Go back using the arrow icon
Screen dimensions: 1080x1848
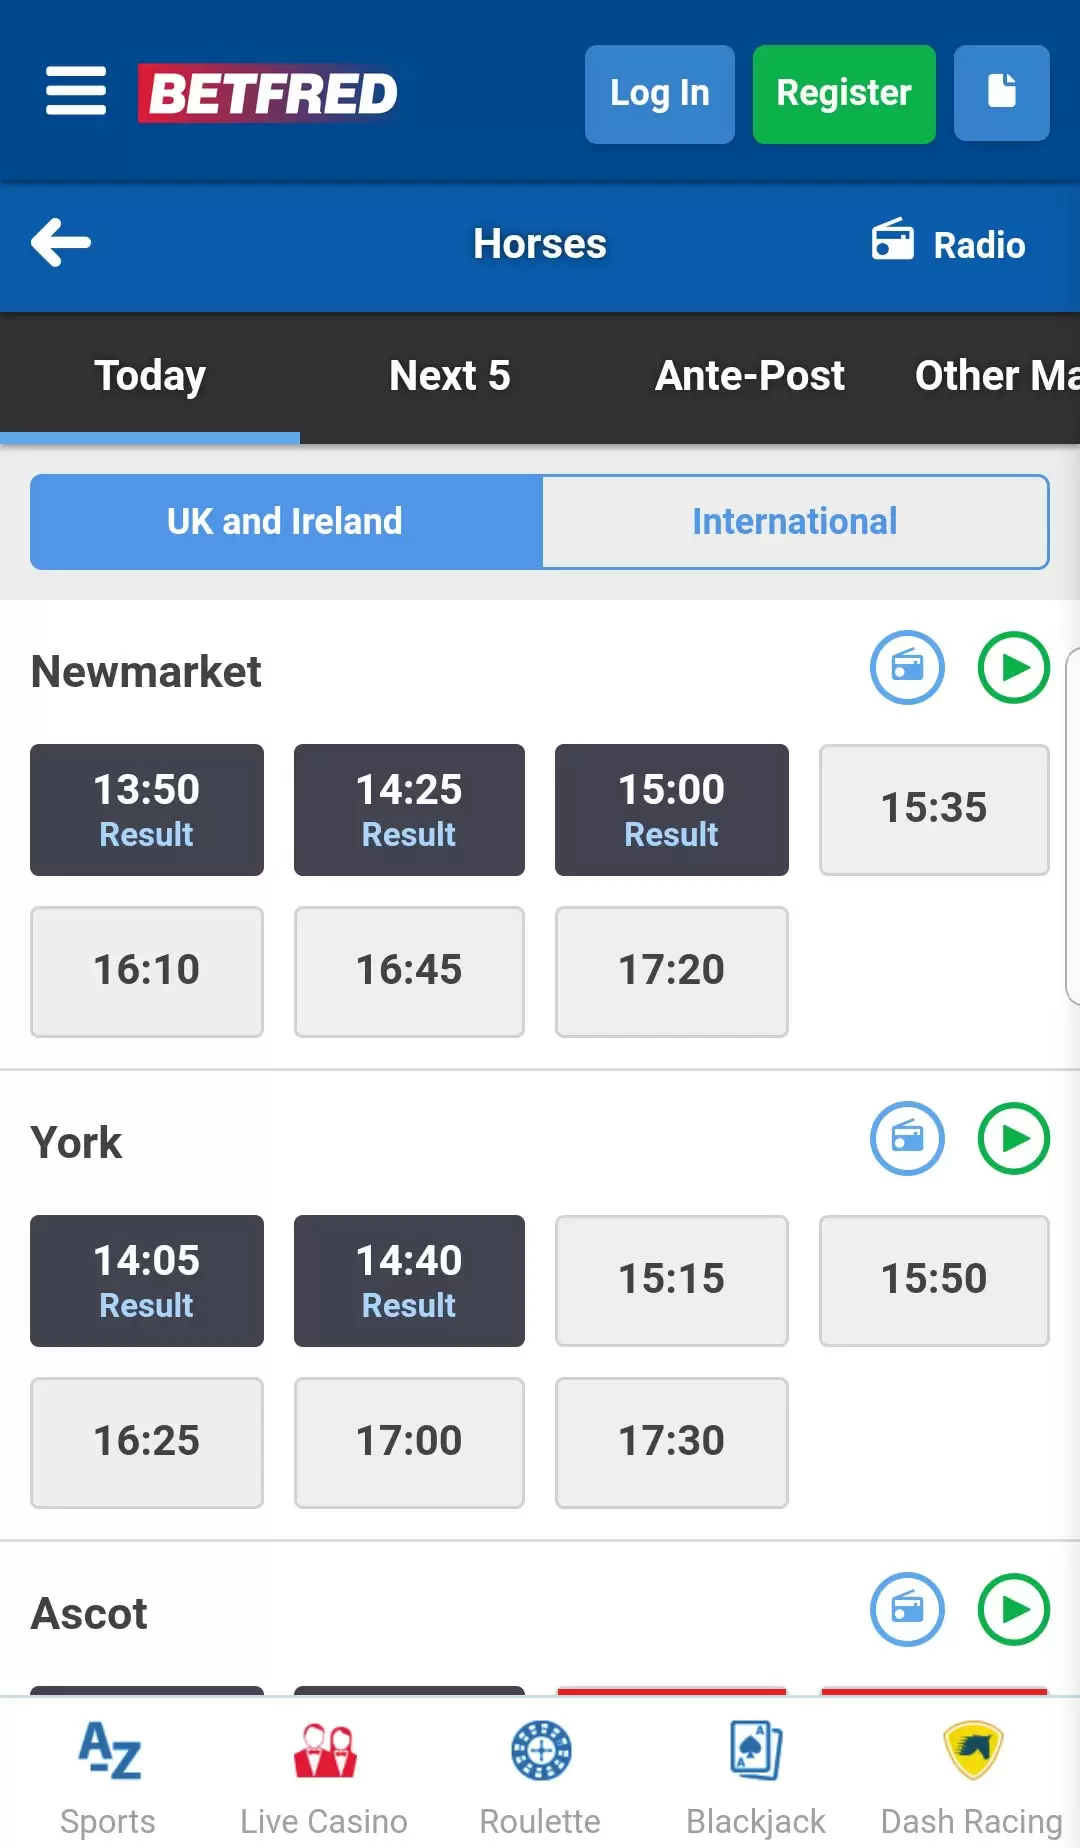pyautogui.click(x=61, y=243)
